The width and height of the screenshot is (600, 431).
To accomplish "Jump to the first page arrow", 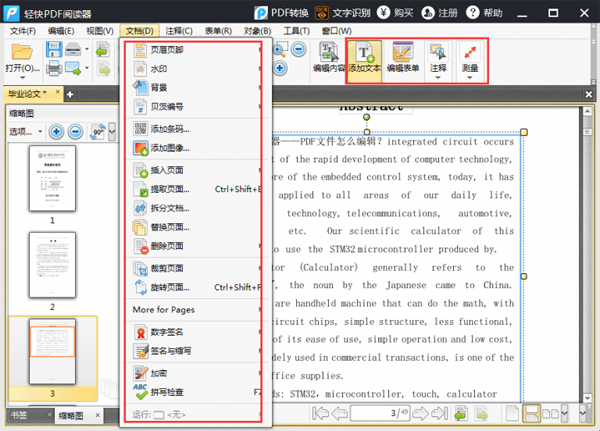I will pyautogui.click(x=320, y=413).
